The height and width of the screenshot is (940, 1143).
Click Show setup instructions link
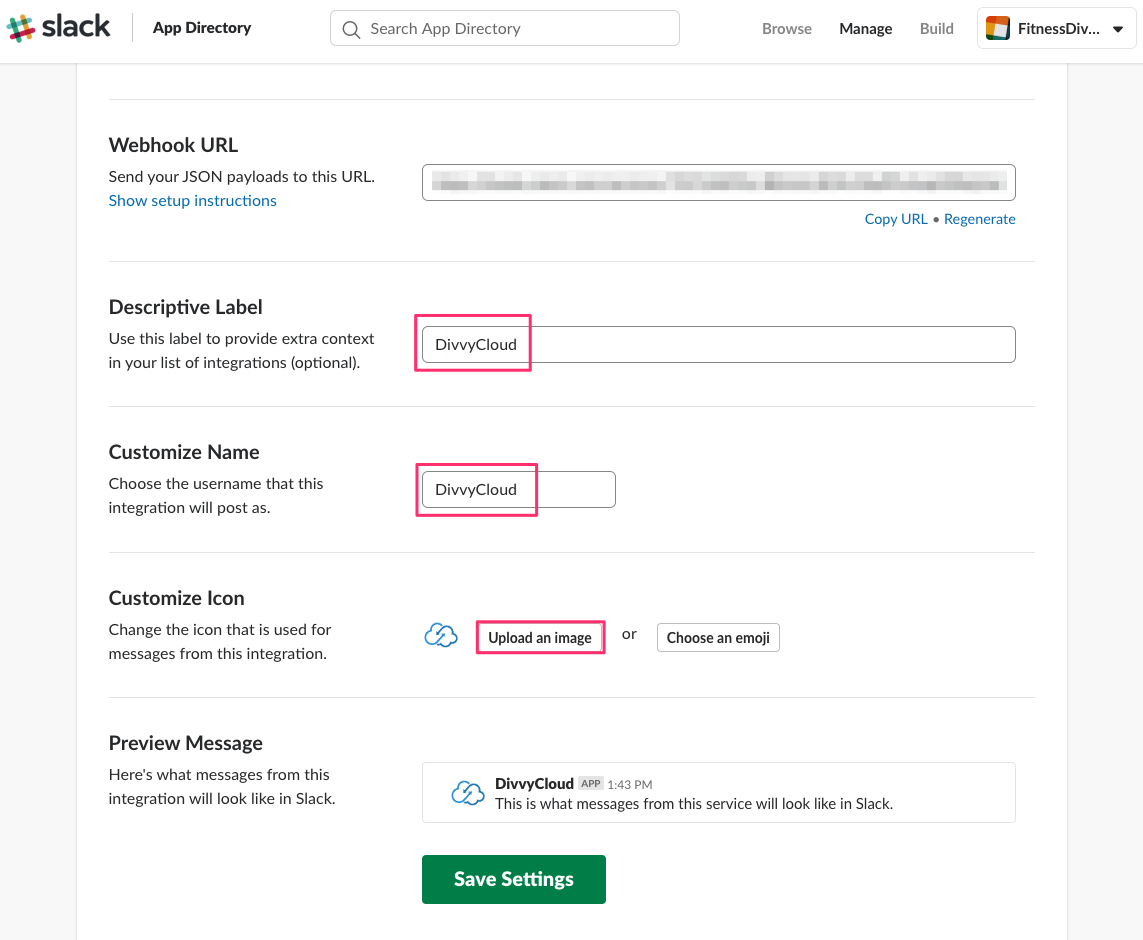tap(192, 200)
